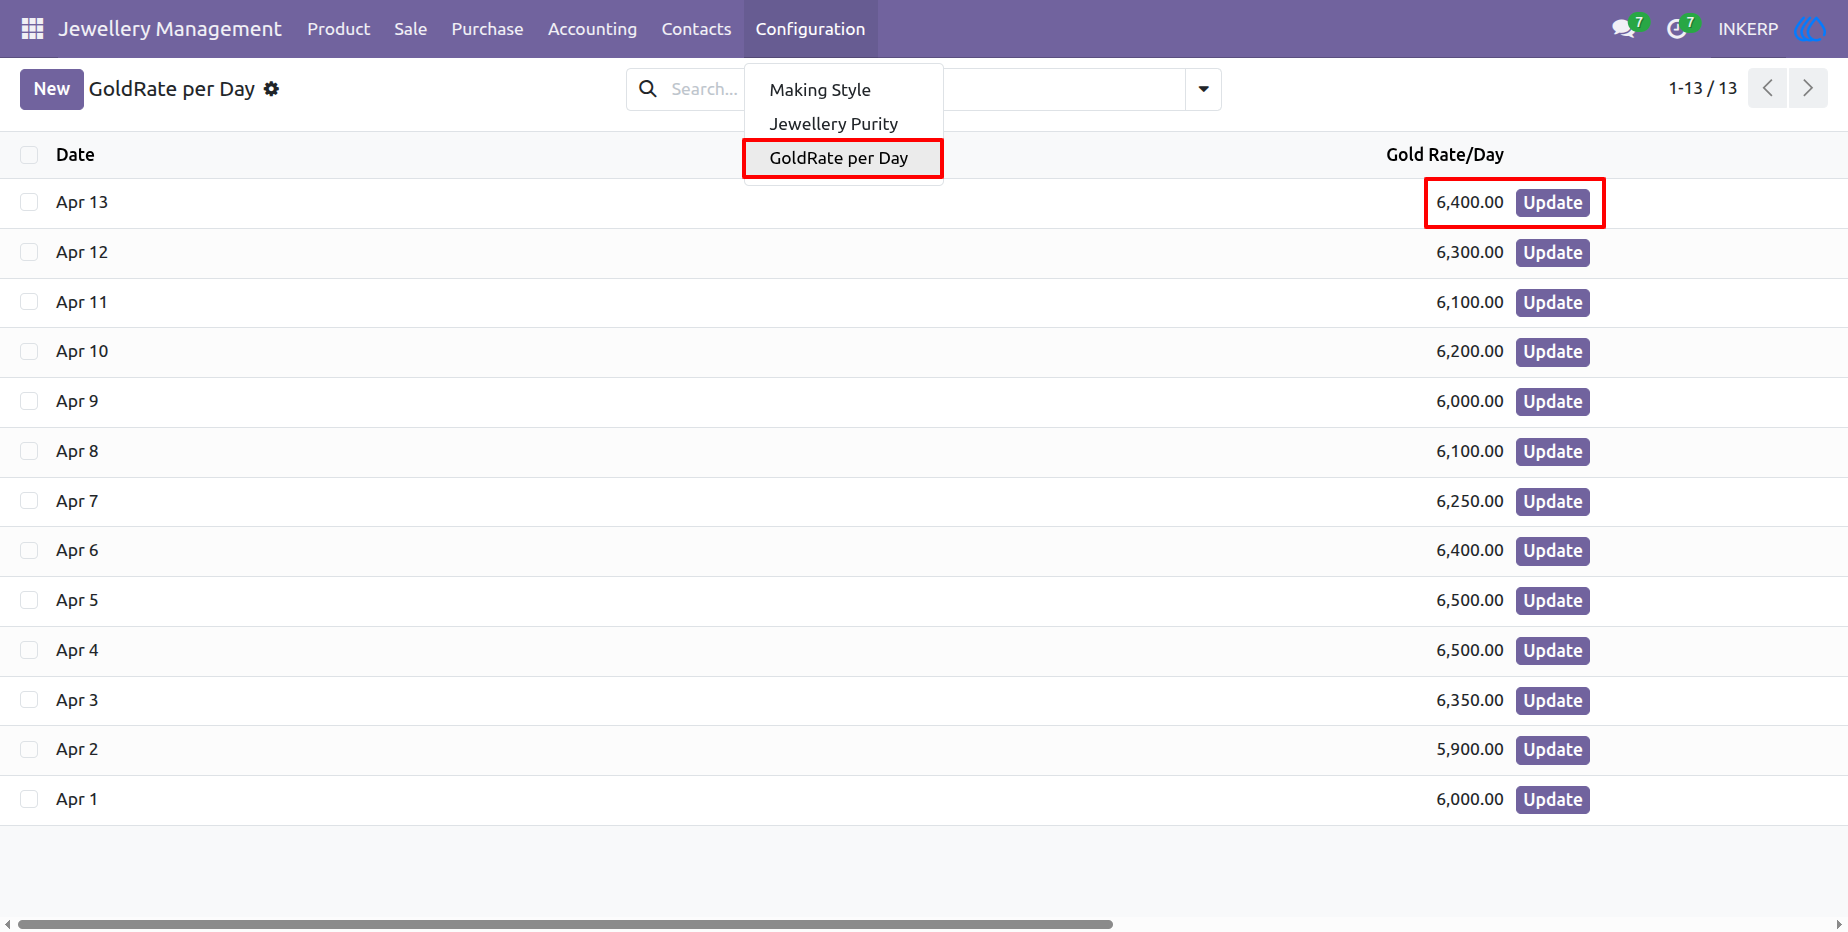Tick the select-all checkbox in header
This screenshot has width=1848, height=932.
tap(29, 155)
